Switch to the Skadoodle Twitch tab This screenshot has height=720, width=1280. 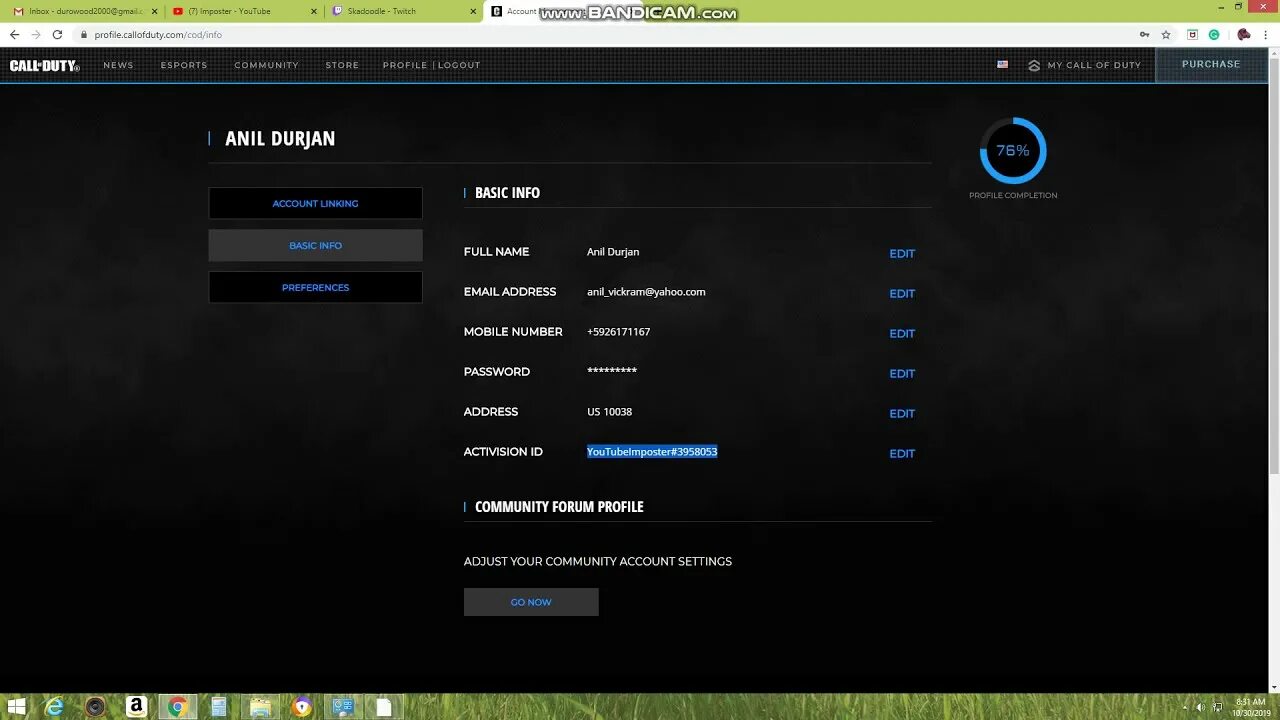click(403, 11)
